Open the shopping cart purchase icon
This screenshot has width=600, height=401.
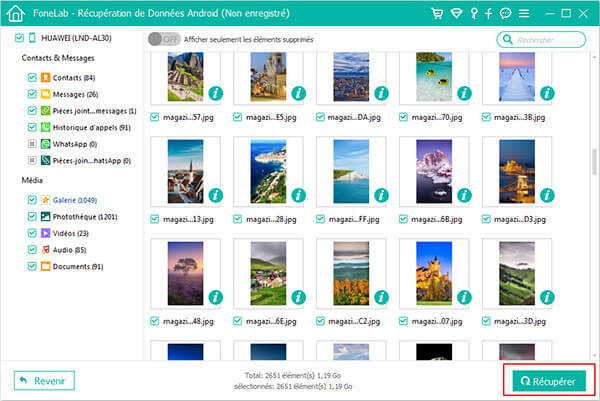click(x=437, y=13)
